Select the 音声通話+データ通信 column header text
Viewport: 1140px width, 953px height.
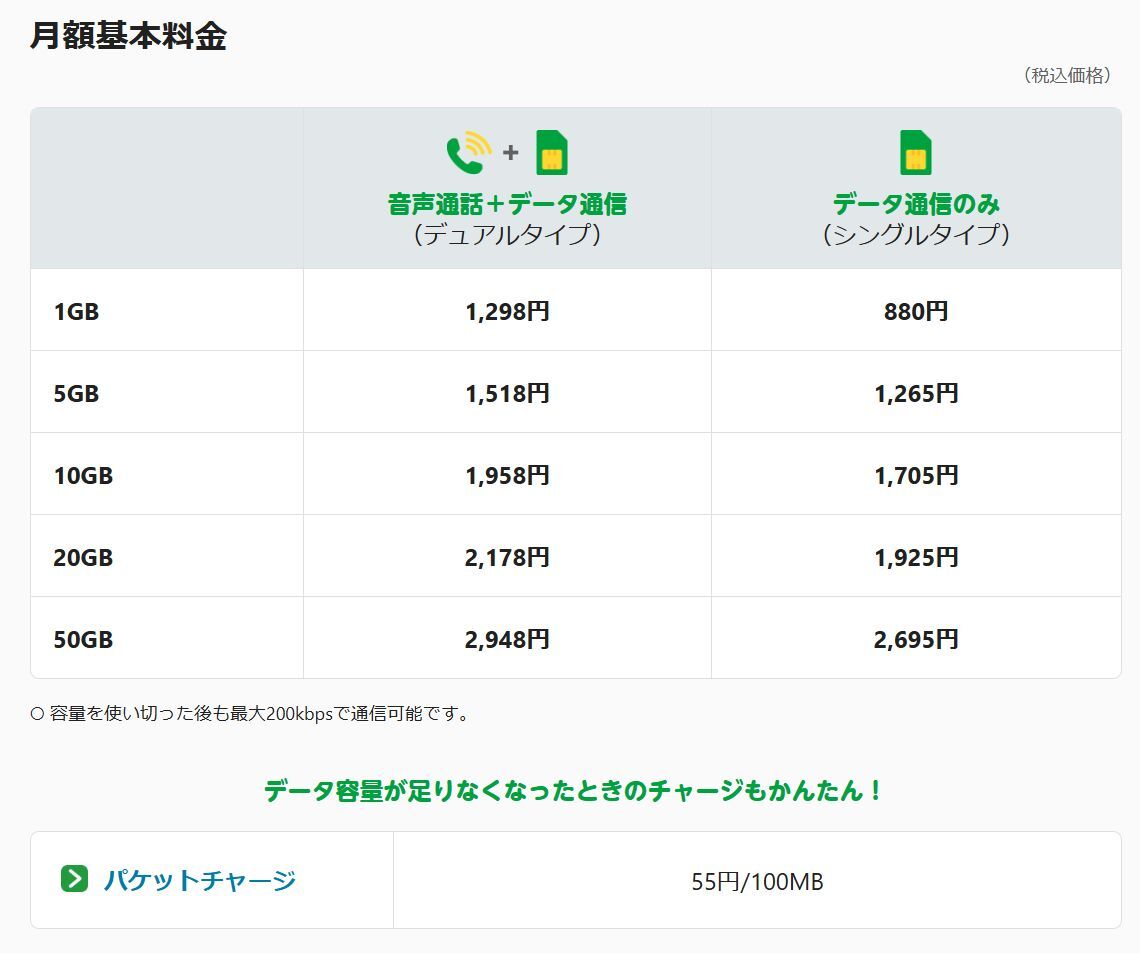coord(507,204)
